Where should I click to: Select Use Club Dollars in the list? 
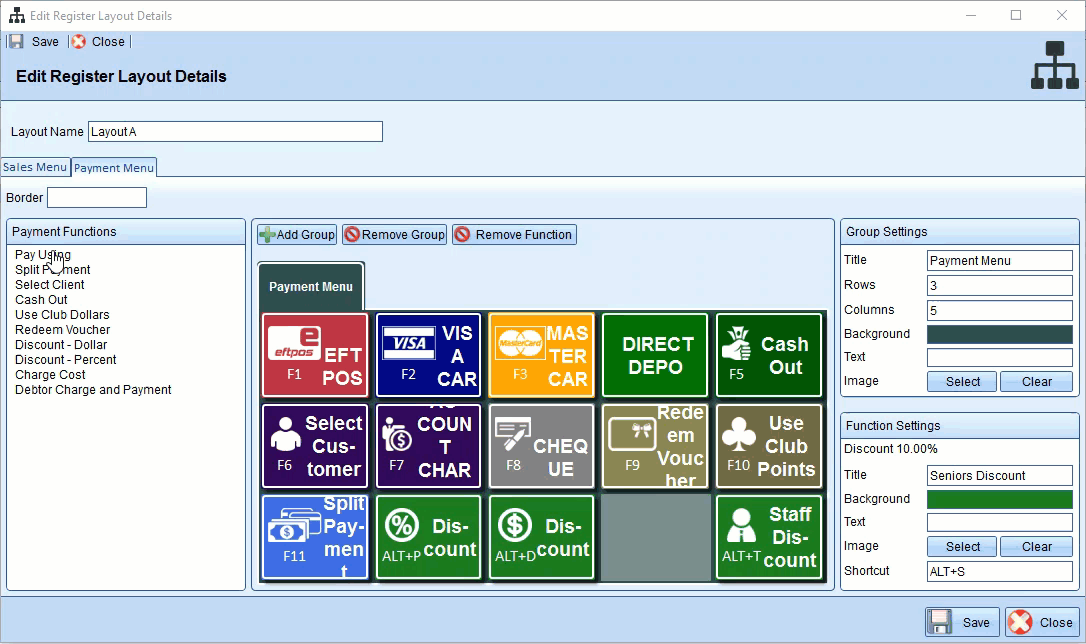tap(62, 315)
